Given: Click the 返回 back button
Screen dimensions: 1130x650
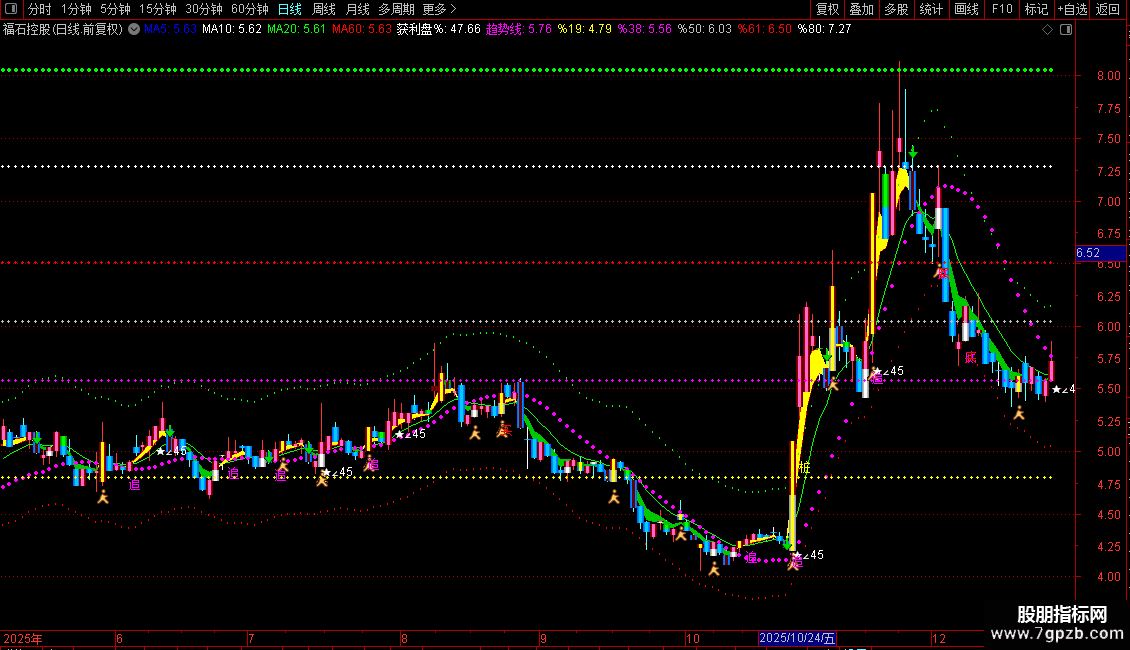Looking at the screenshot, I should 1108,9.
